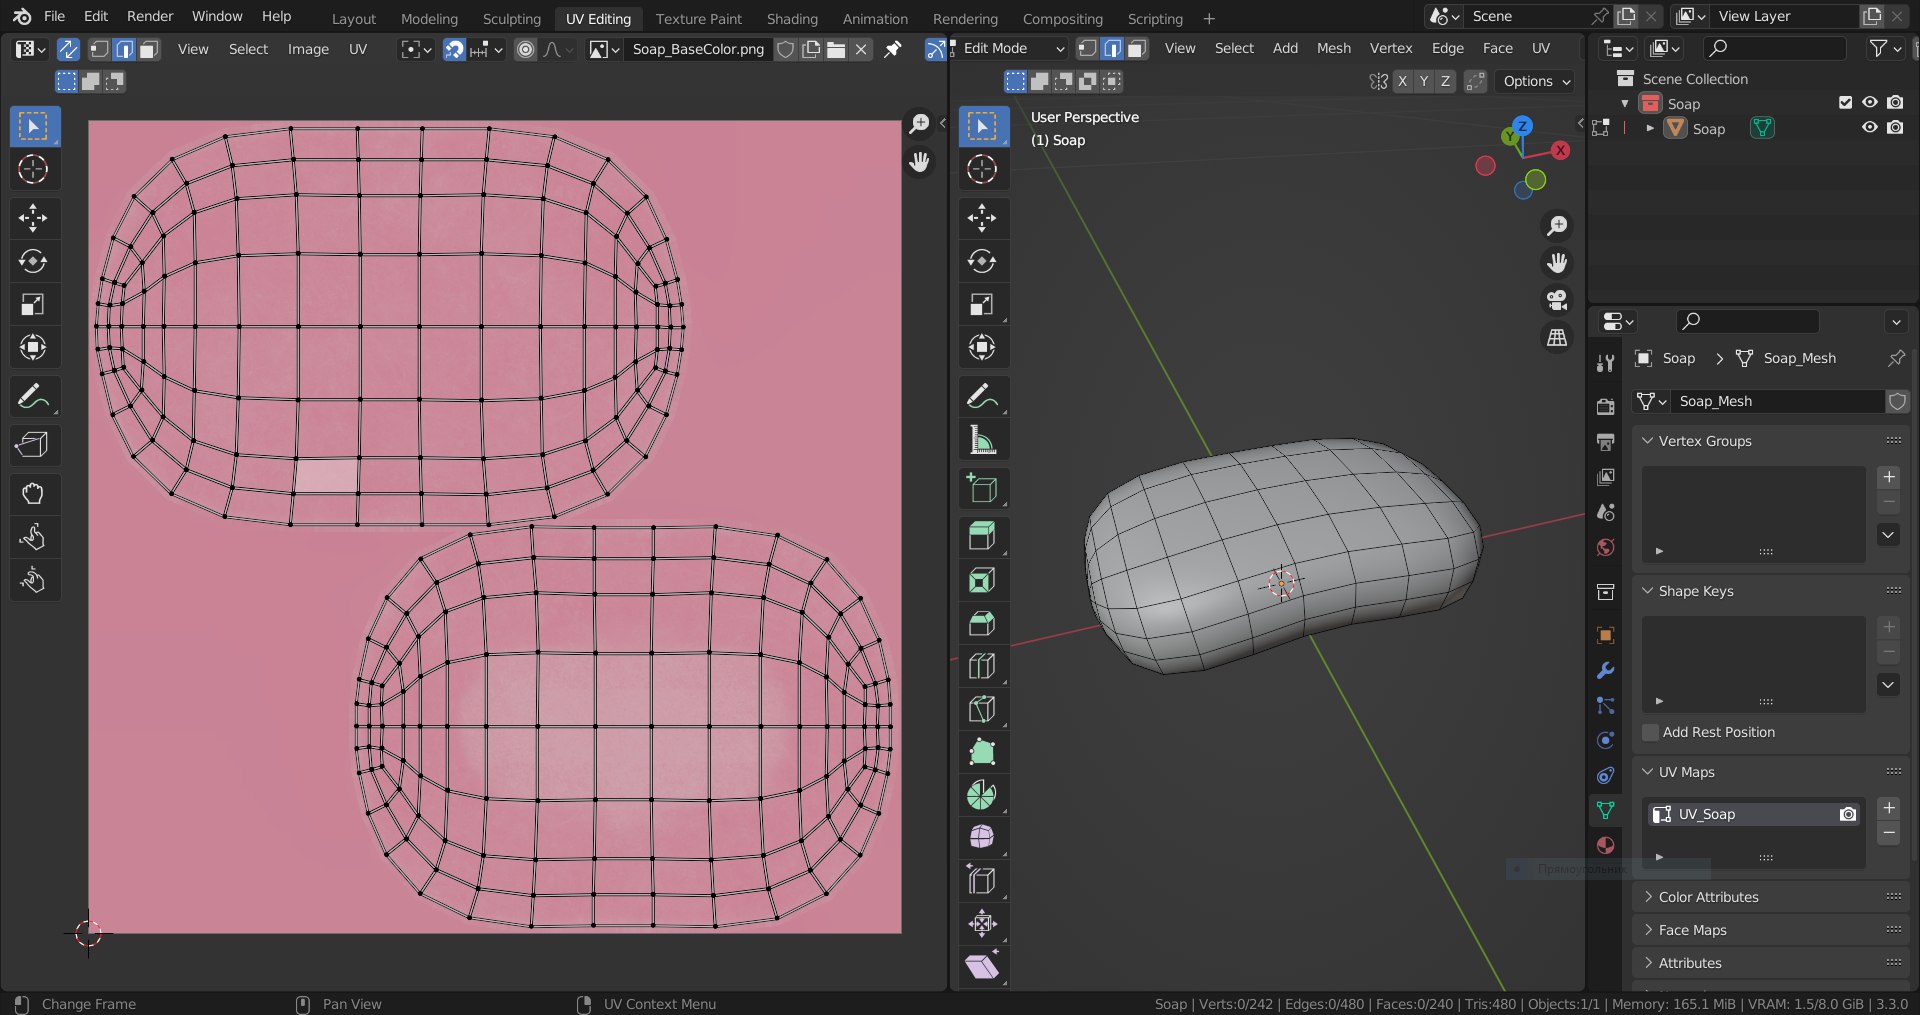Switch to the Texture Paint workspace tab

pos(699,18)
